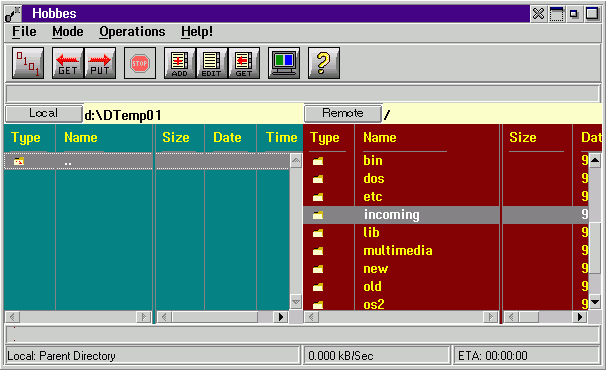Select the remote incoming folder
The image size is (606, 370).
[392, 215]
